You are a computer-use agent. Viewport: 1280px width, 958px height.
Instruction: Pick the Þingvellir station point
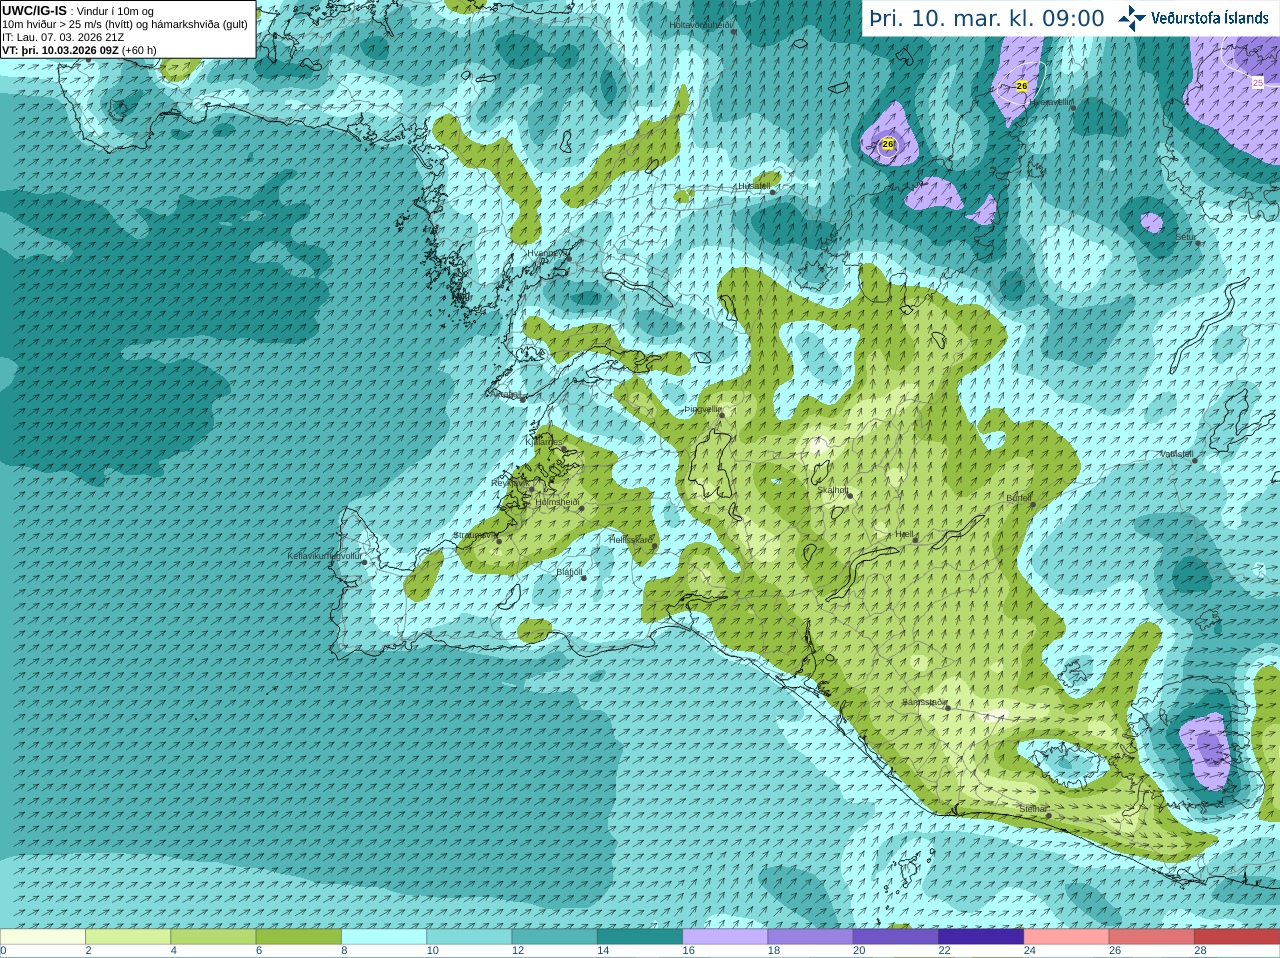[x=721, y=414]
